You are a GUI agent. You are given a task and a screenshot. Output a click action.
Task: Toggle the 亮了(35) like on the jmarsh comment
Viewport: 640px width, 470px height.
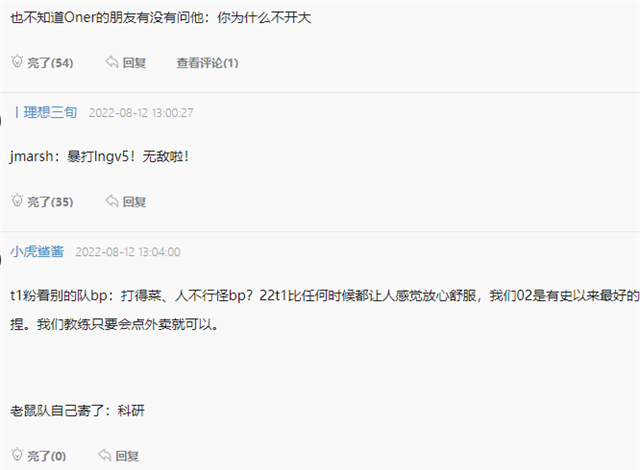(x=50, y=202)
